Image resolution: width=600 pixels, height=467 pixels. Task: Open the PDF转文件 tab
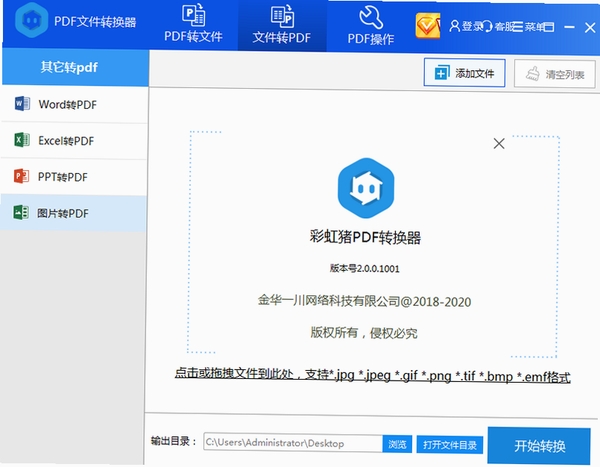pyautogui.click(x=193, y=24)
